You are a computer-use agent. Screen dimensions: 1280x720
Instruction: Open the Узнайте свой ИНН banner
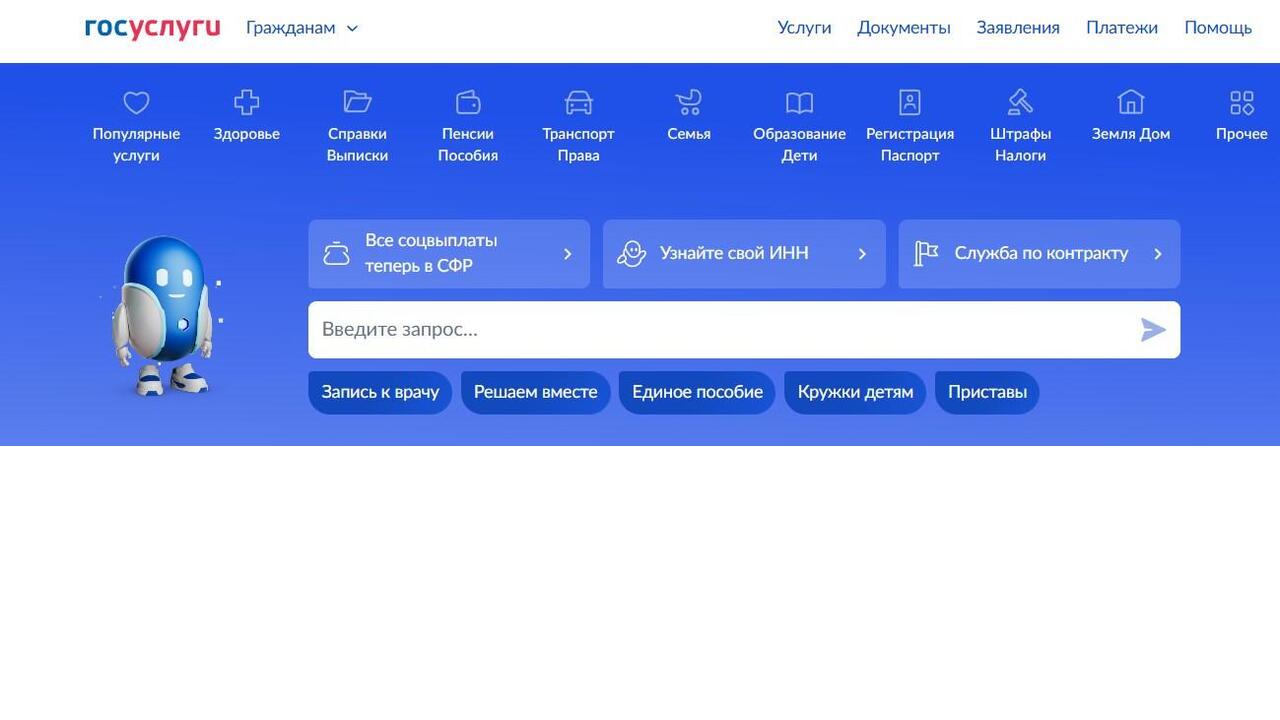coord(744,254)
